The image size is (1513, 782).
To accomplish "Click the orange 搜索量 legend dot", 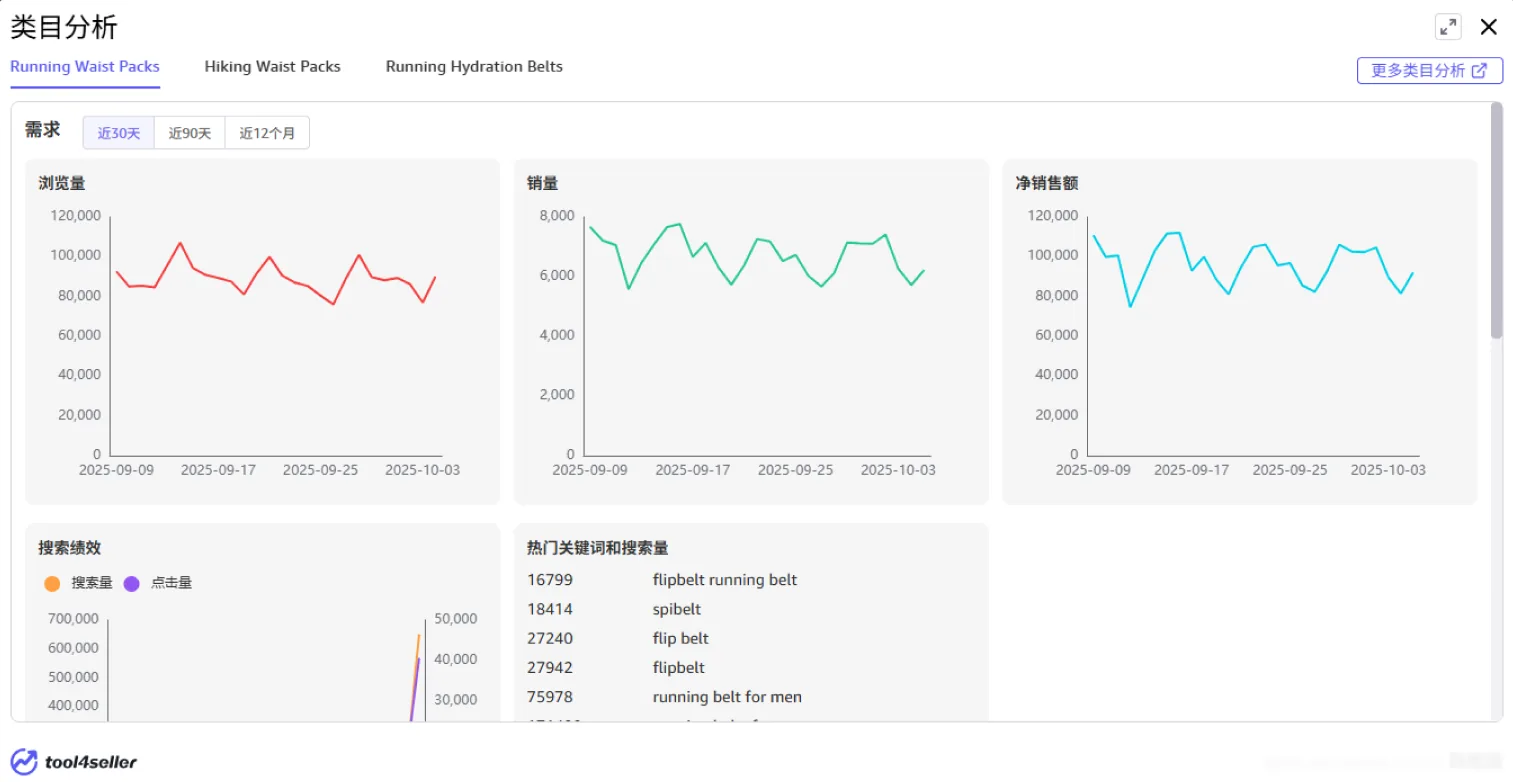I will 53,583.
